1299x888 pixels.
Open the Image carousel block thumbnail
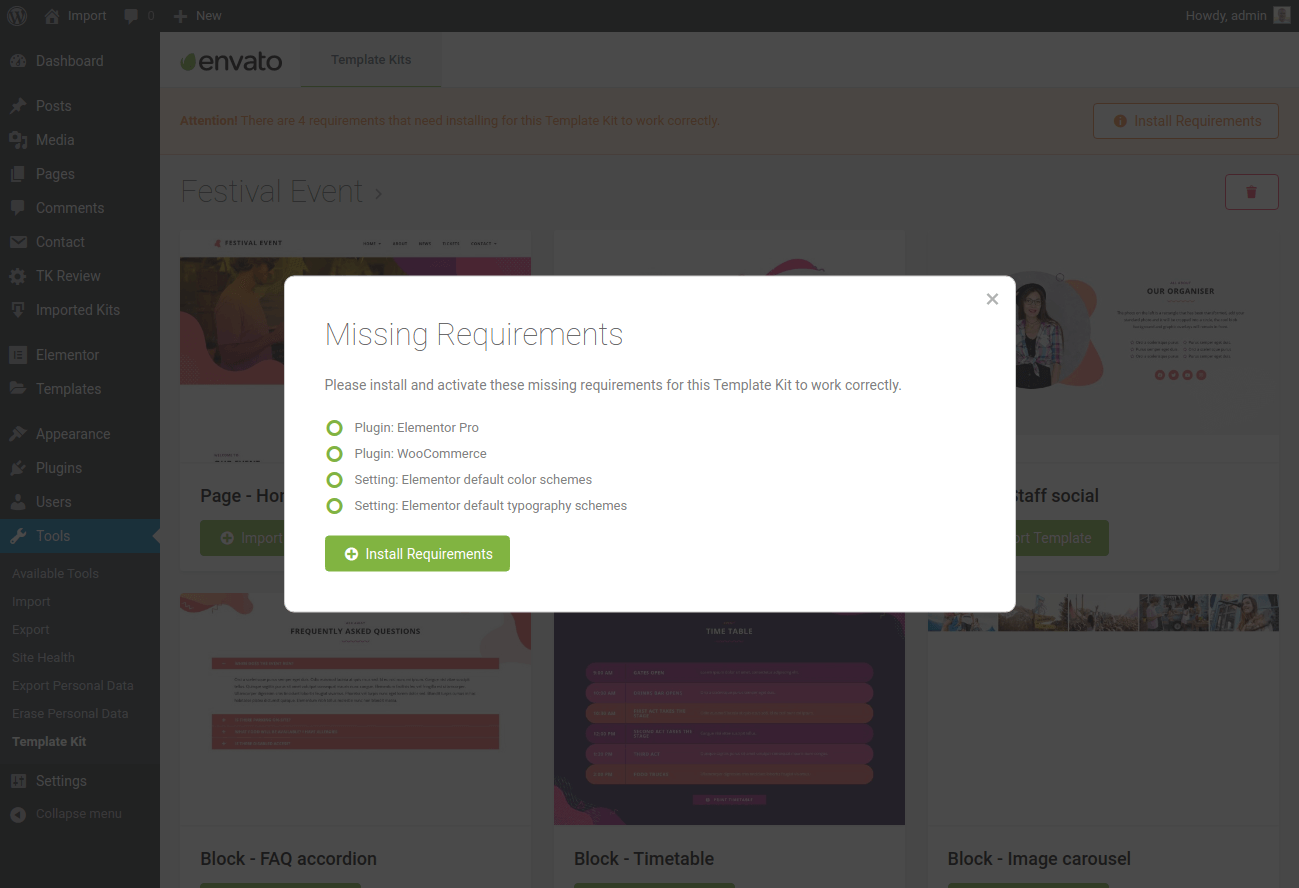tap(1103, 710)
